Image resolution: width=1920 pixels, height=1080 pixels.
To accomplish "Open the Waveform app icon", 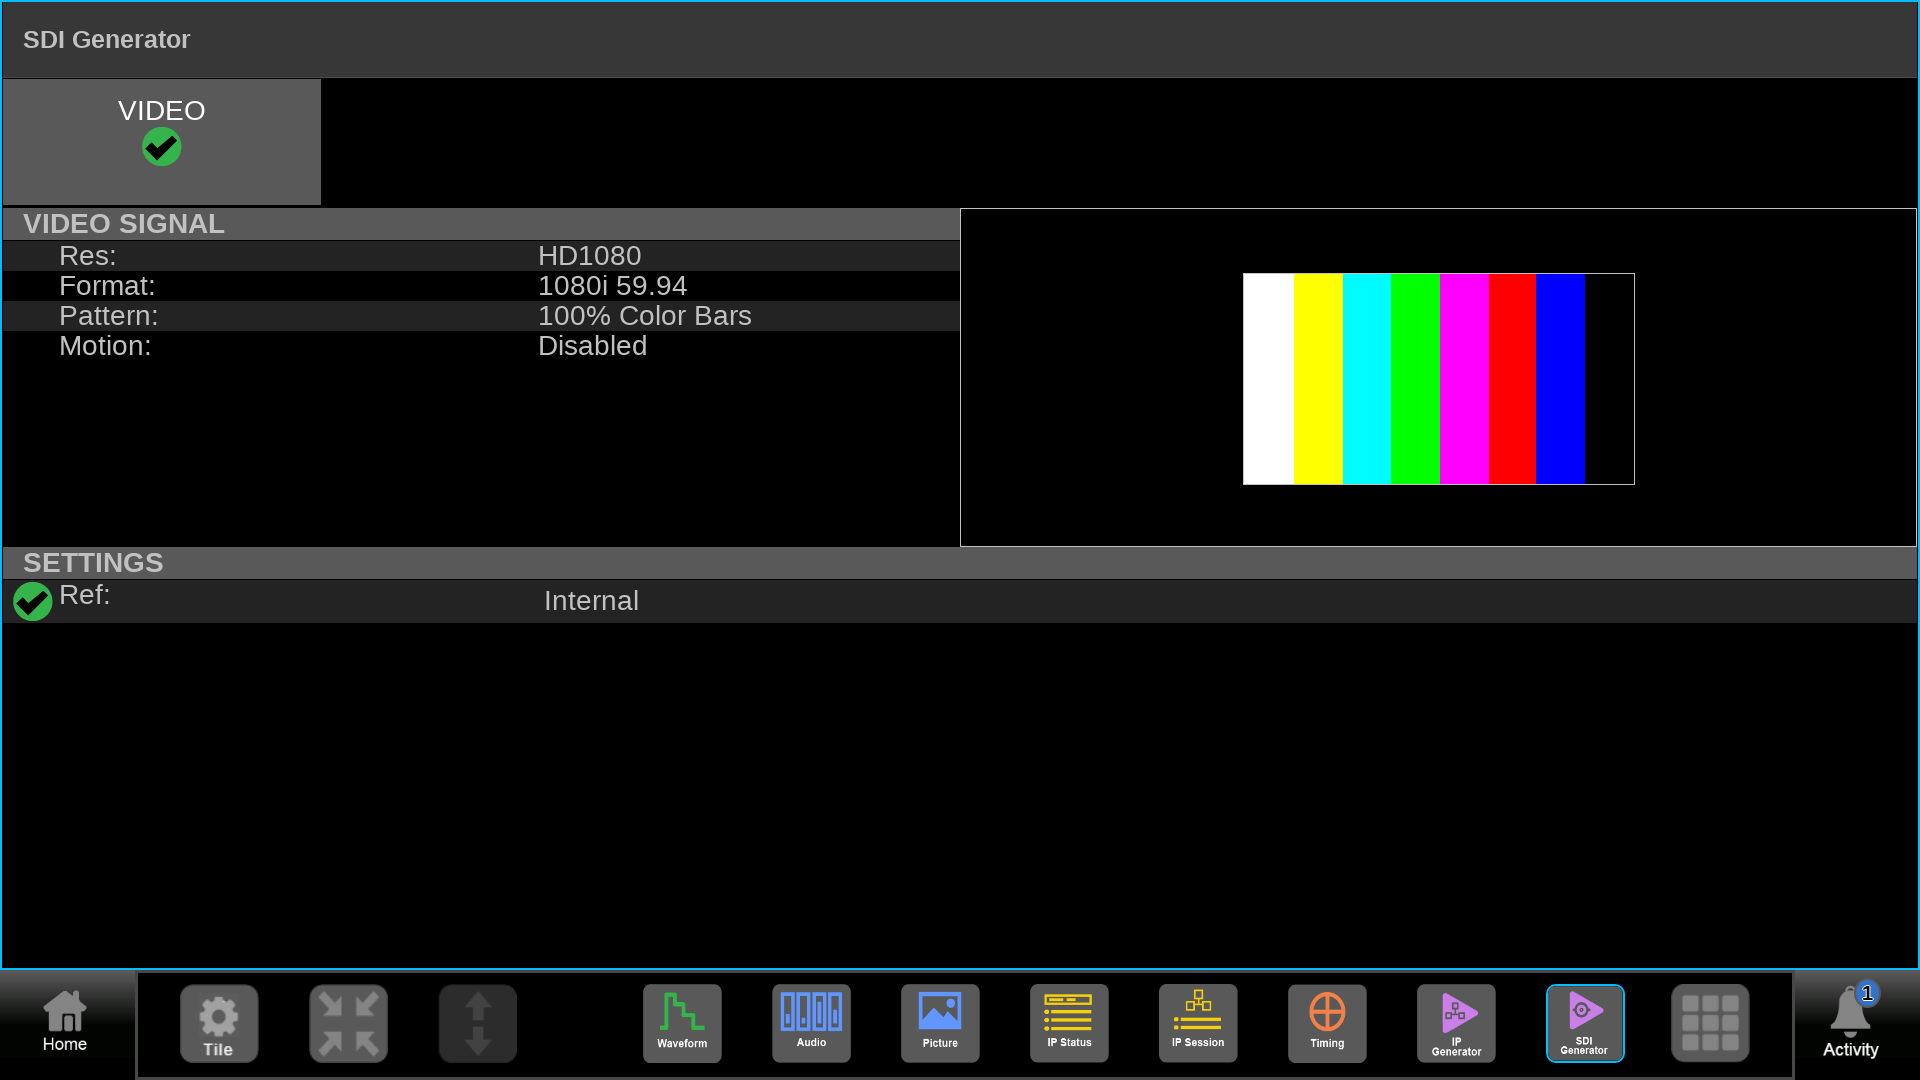I will 682,1023.
